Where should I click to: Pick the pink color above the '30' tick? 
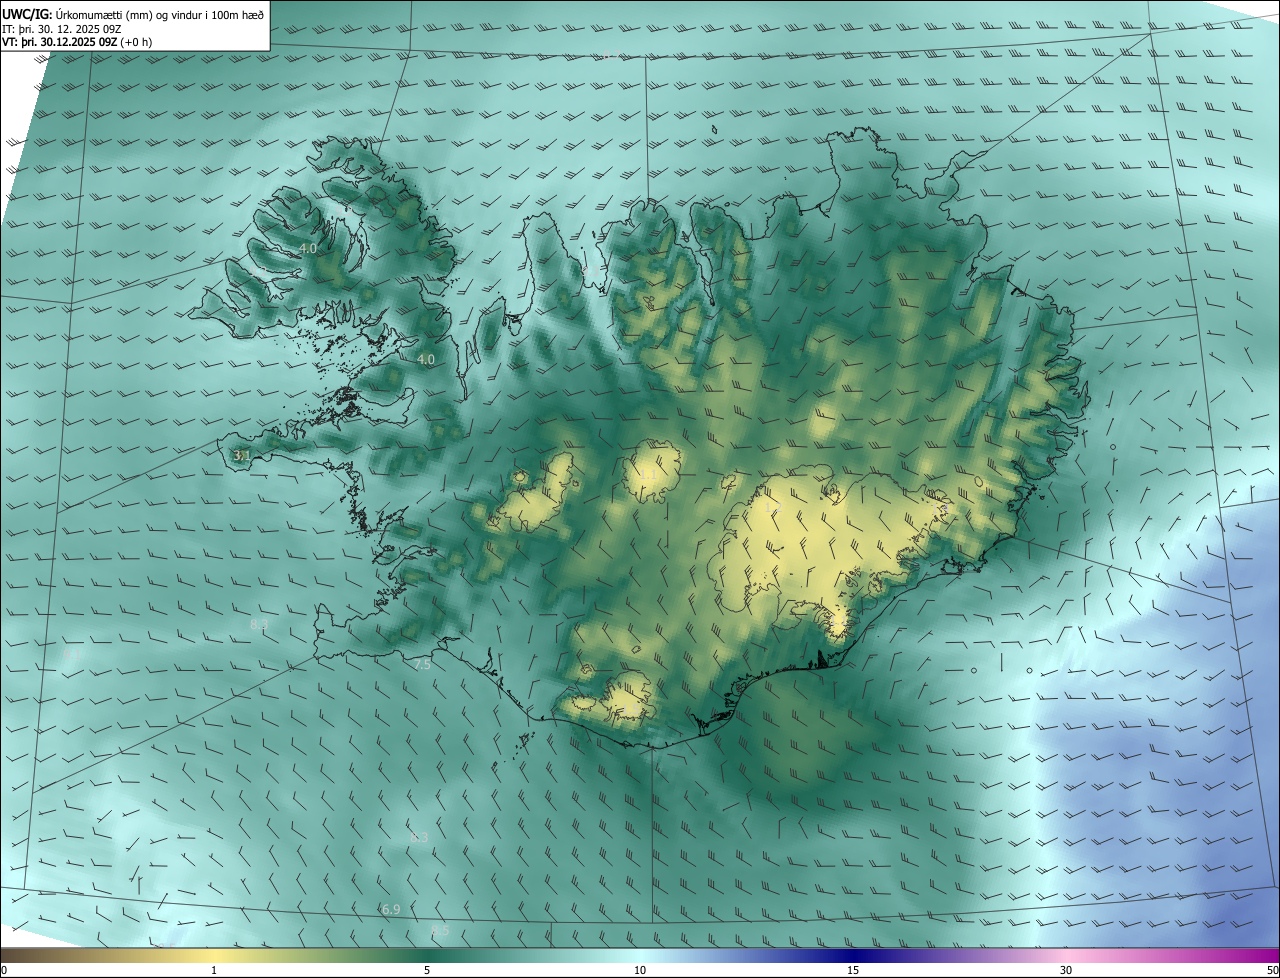(1066, 955)
